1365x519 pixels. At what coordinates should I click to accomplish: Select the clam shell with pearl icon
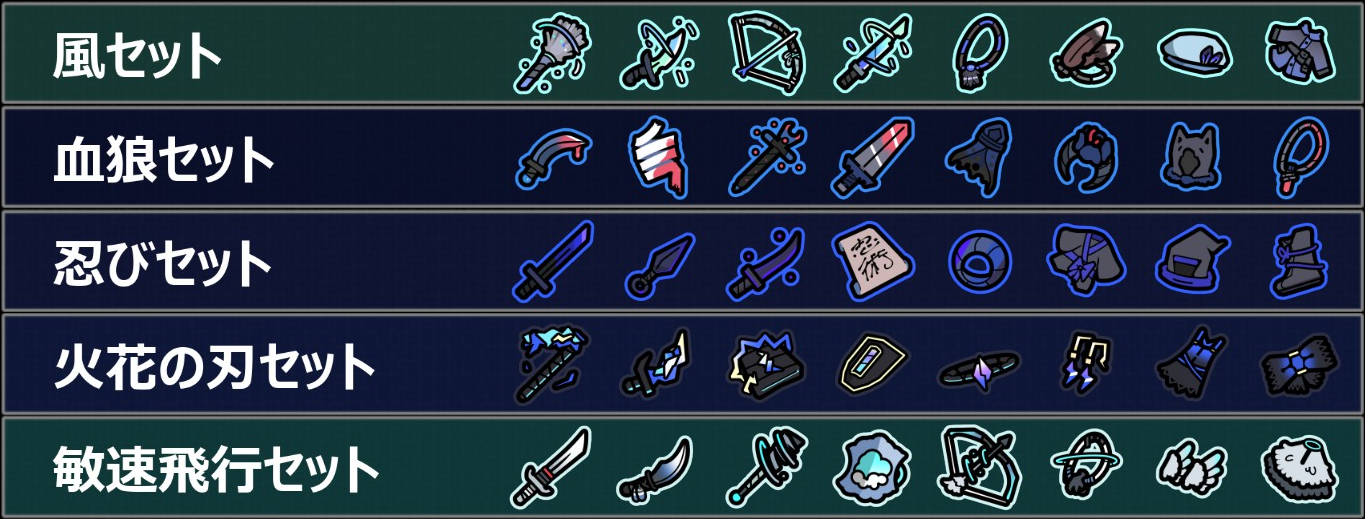872,467
